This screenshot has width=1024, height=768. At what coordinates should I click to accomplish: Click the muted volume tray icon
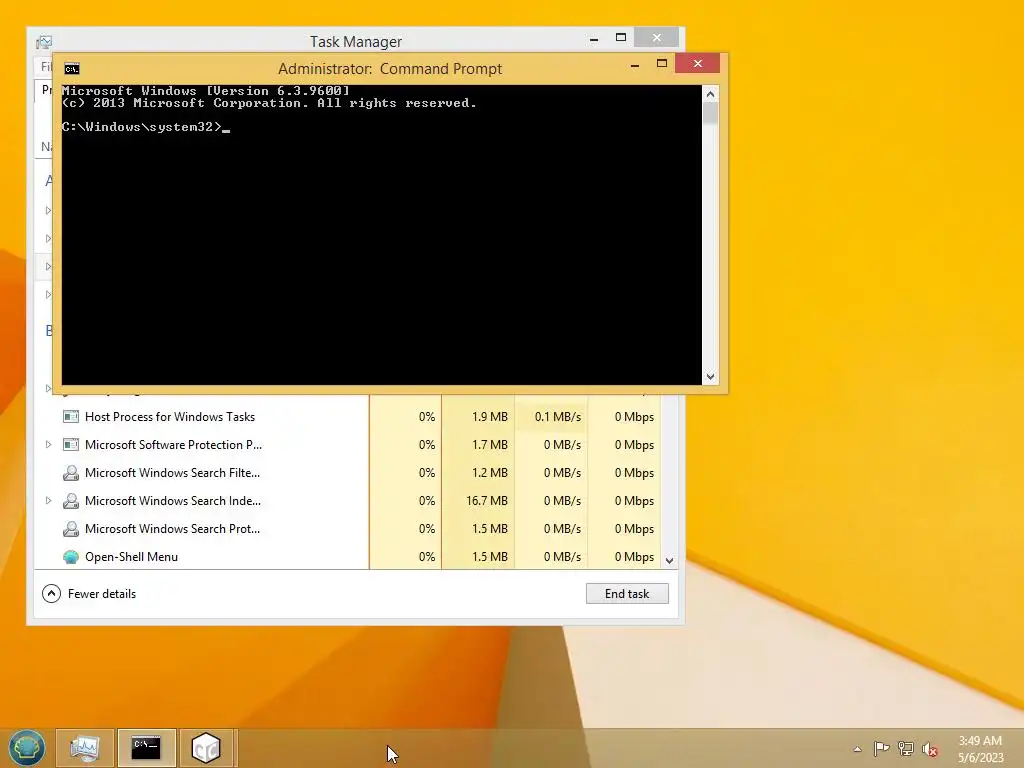point(930,749)
